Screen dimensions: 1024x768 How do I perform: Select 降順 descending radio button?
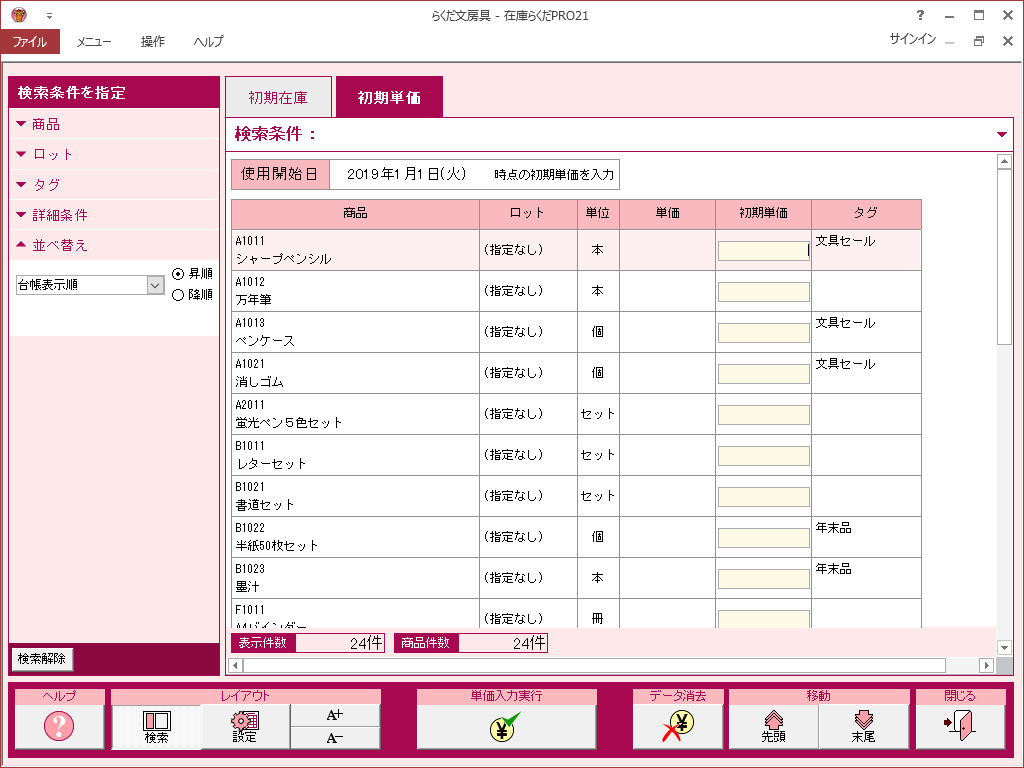[178, 295]
